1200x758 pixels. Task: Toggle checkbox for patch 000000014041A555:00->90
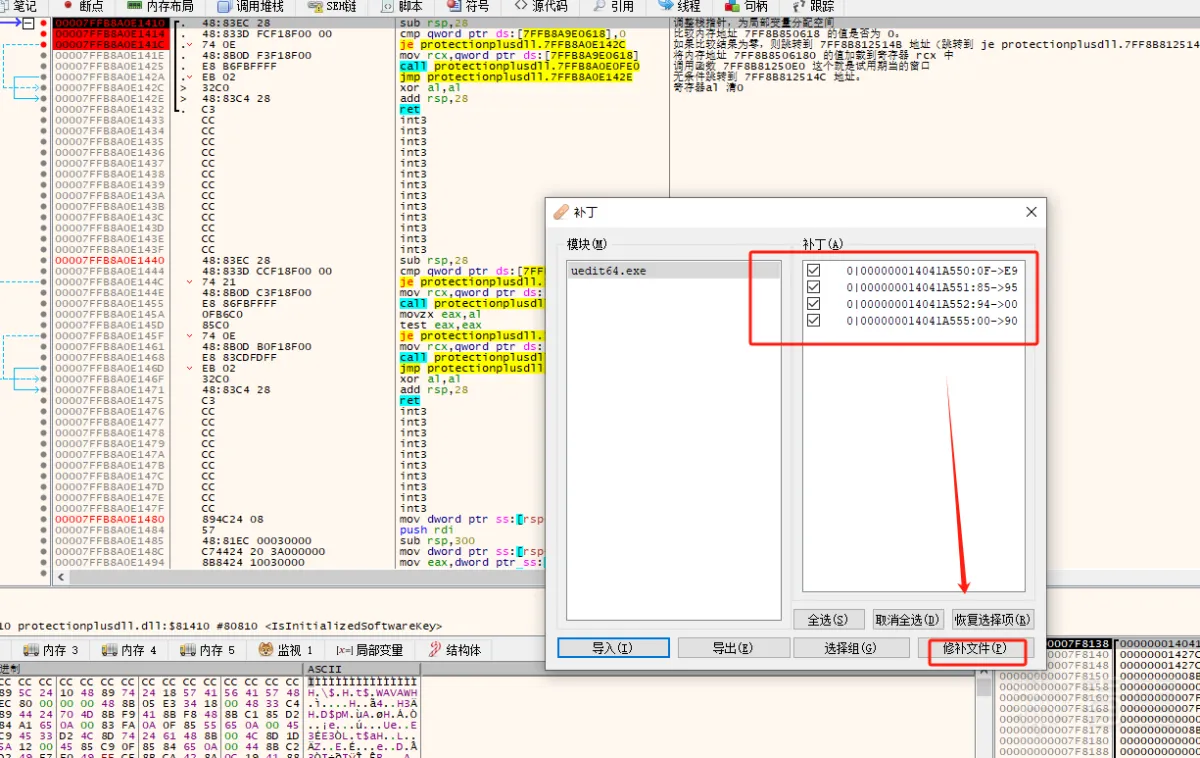point(813,321)
